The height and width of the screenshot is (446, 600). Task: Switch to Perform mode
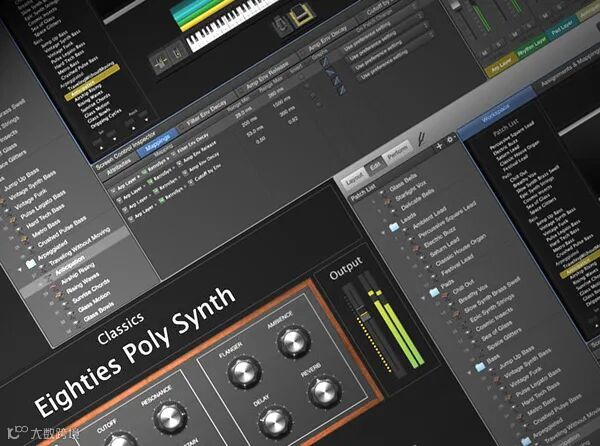397,152
